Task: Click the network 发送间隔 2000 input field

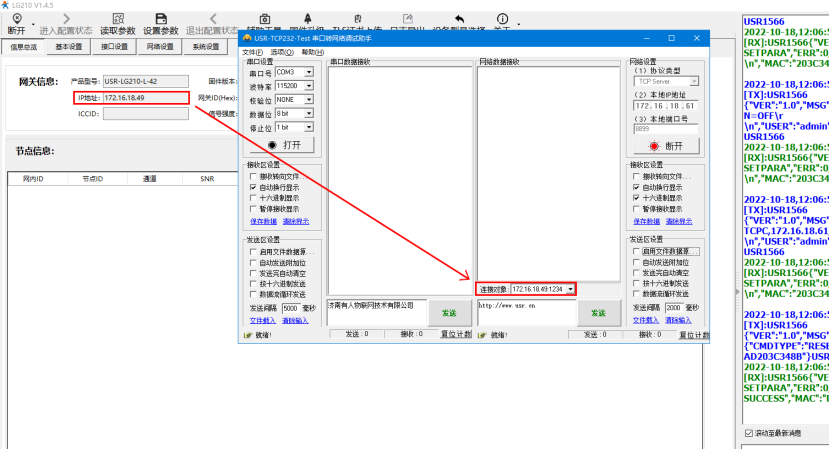Action: (674, 308)
